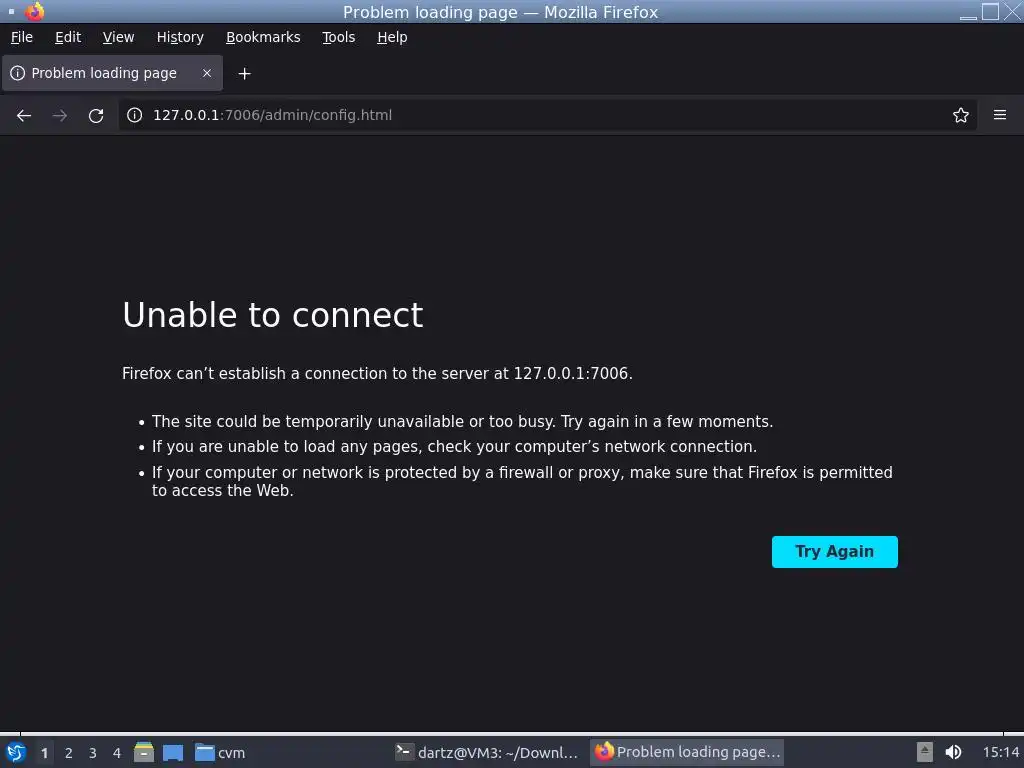Viewport: 1024px width, 768px height.
Task: Go back using the back arrow
Action: tap(24, 116)
